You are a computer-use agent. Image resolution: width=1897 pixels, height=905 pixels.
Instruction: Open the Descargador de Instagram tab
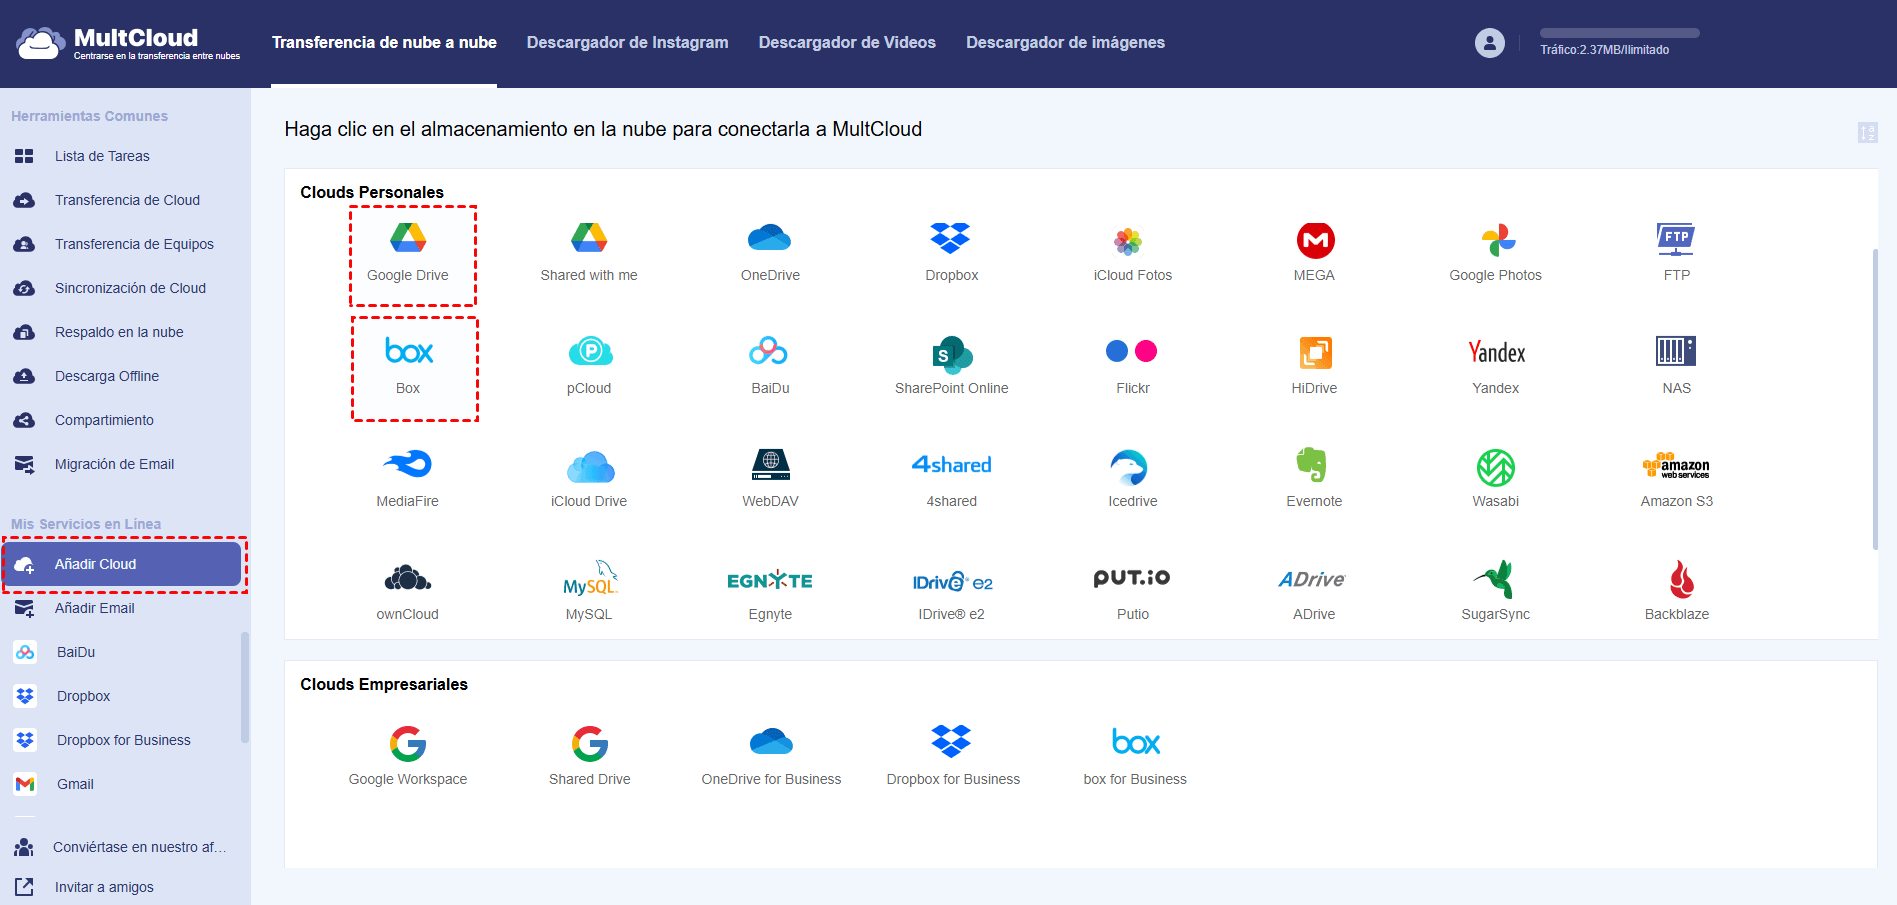coord(627,42)
